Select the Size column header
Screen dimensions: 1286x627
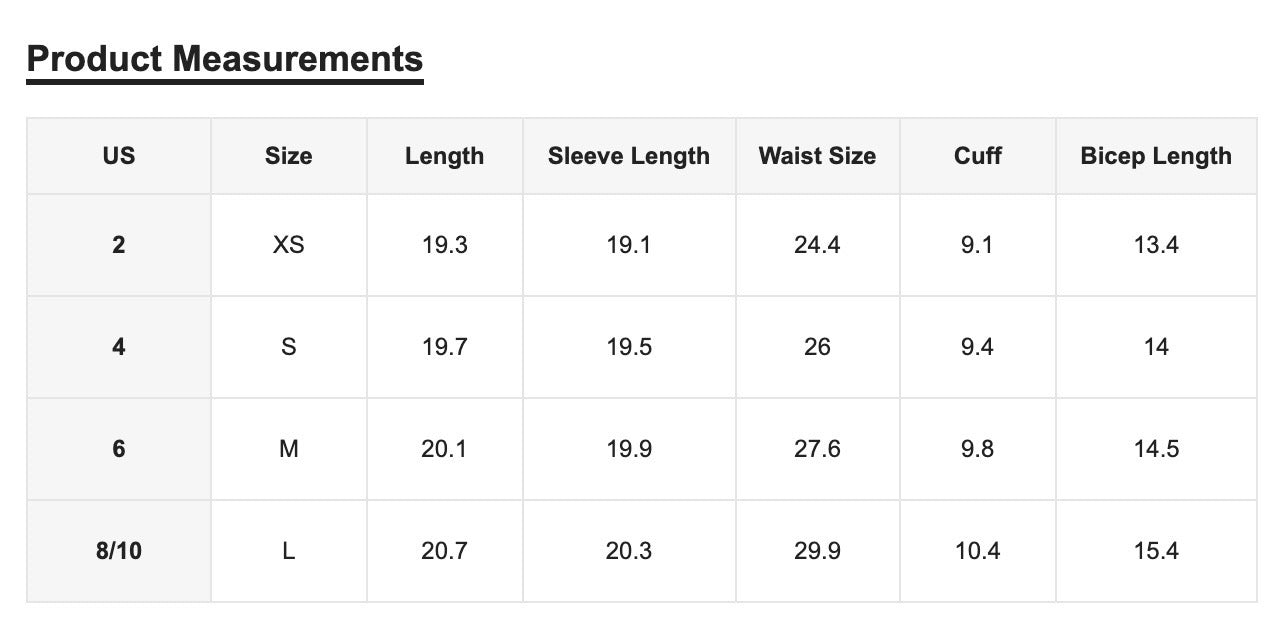point(289,156)
